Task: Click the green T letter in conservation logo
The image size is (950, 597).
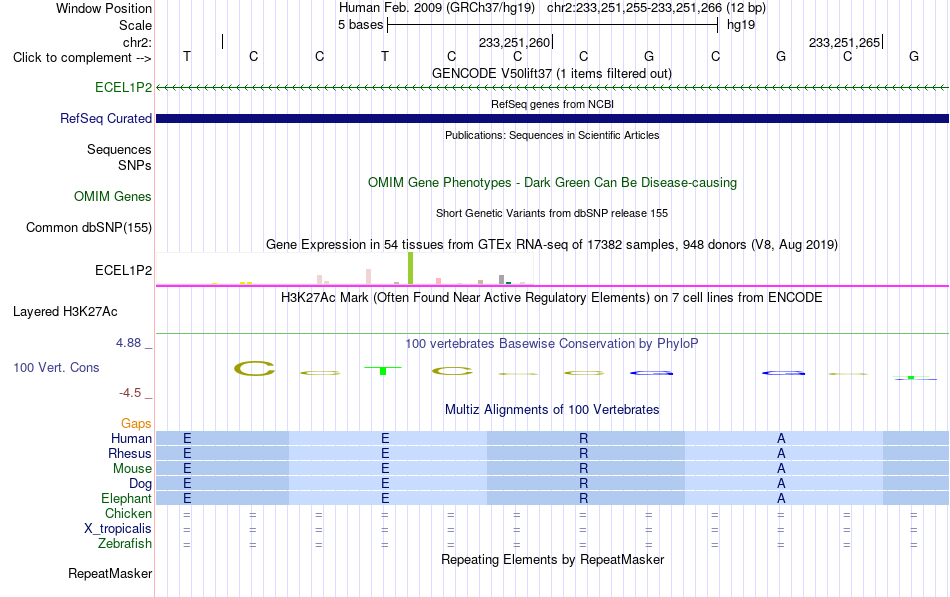Action: pyautogui.click(x=383, y=370)
